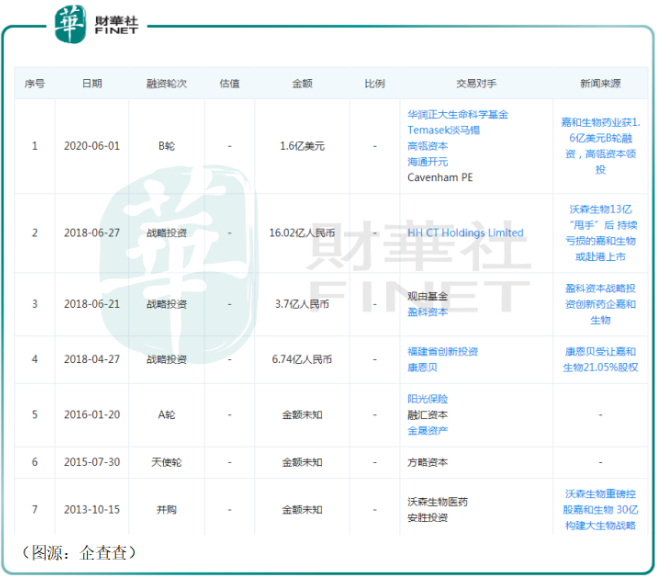Open 海通开元 investor link
The height and width of the screenshot is (577, 657).
click(427, 162)
